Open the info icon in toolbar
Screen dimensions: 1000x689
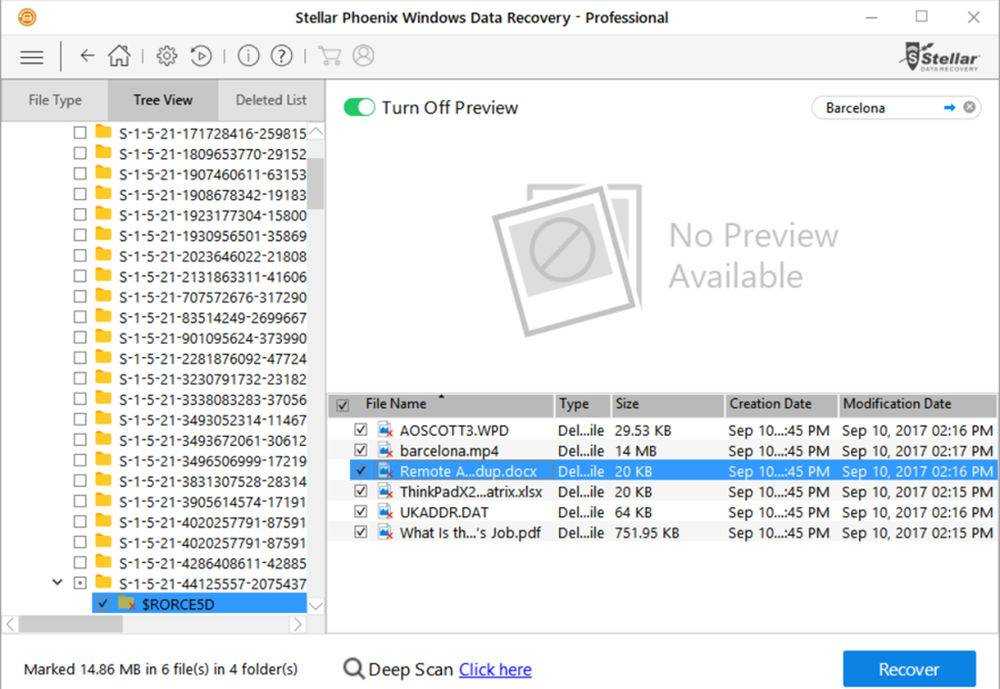[248, 56]
